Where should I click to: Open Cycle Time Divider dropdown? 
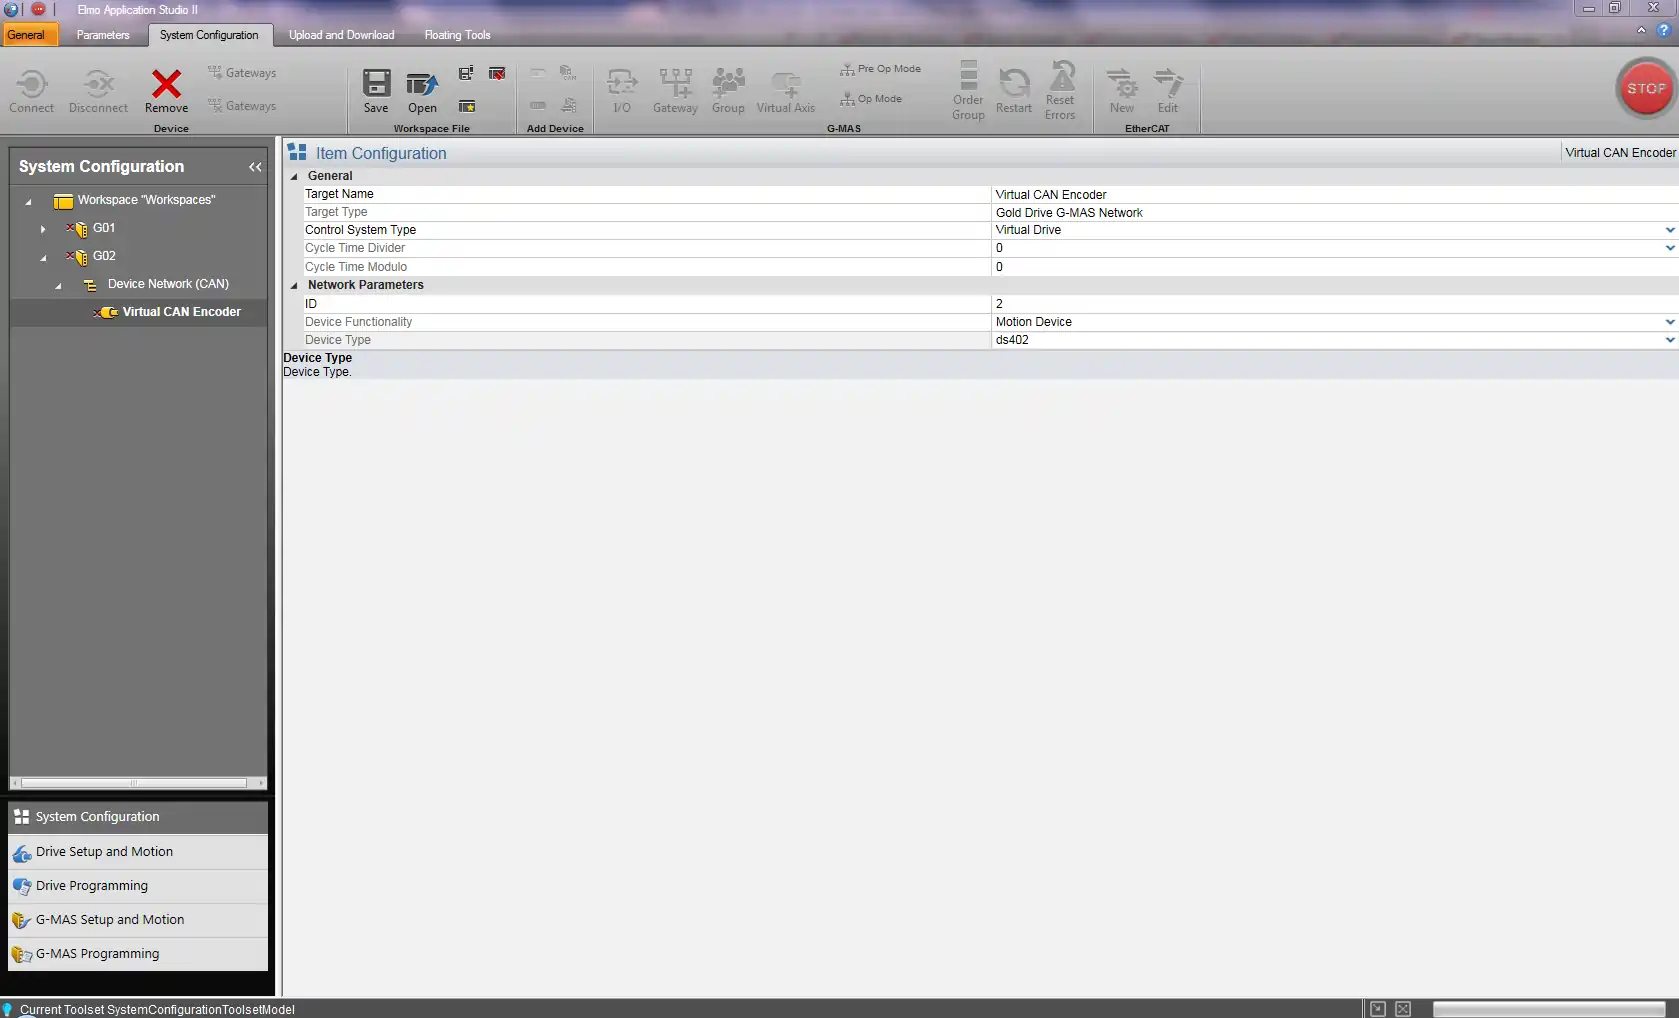[x=1669, y=248]
